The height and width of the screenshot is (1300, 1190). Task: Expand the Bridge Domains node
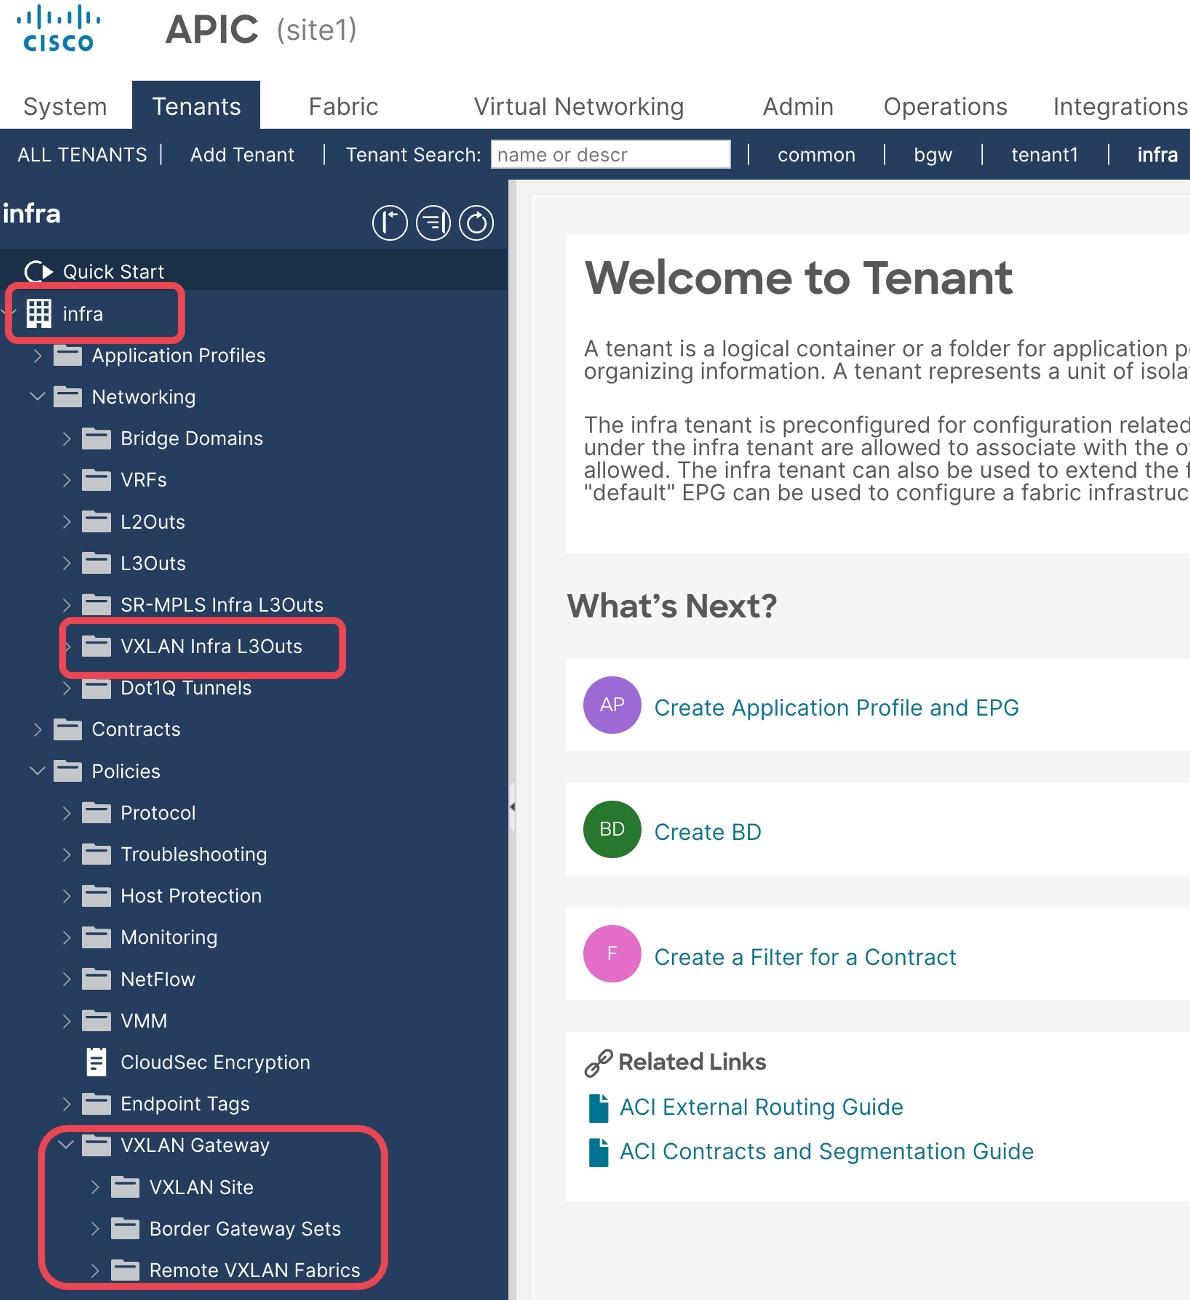67,438
